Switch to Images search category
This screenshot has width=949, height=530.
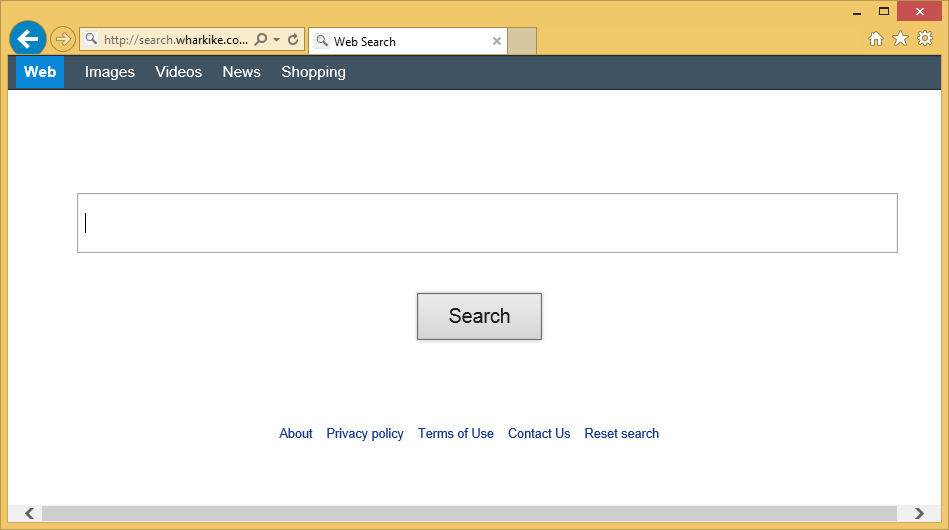coord(110,72)
